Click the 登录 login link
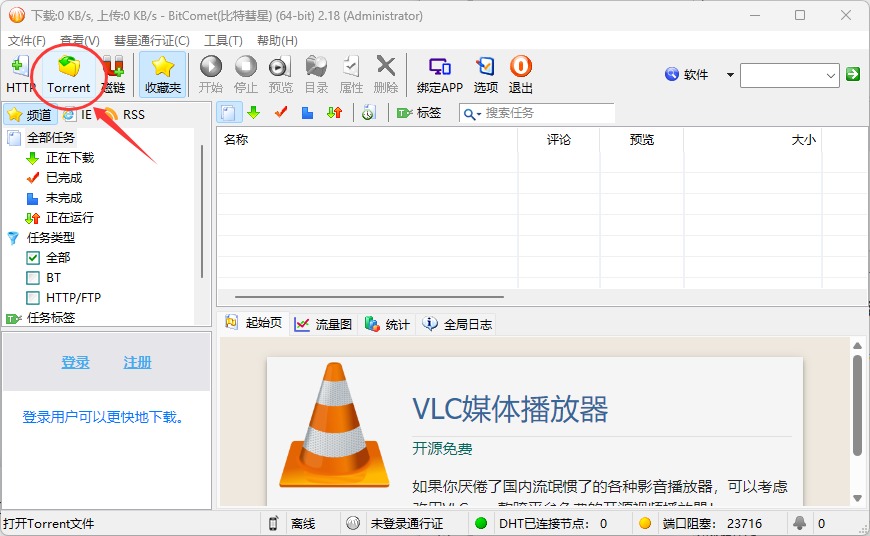 pyautogui.click(x=75, y=362)
